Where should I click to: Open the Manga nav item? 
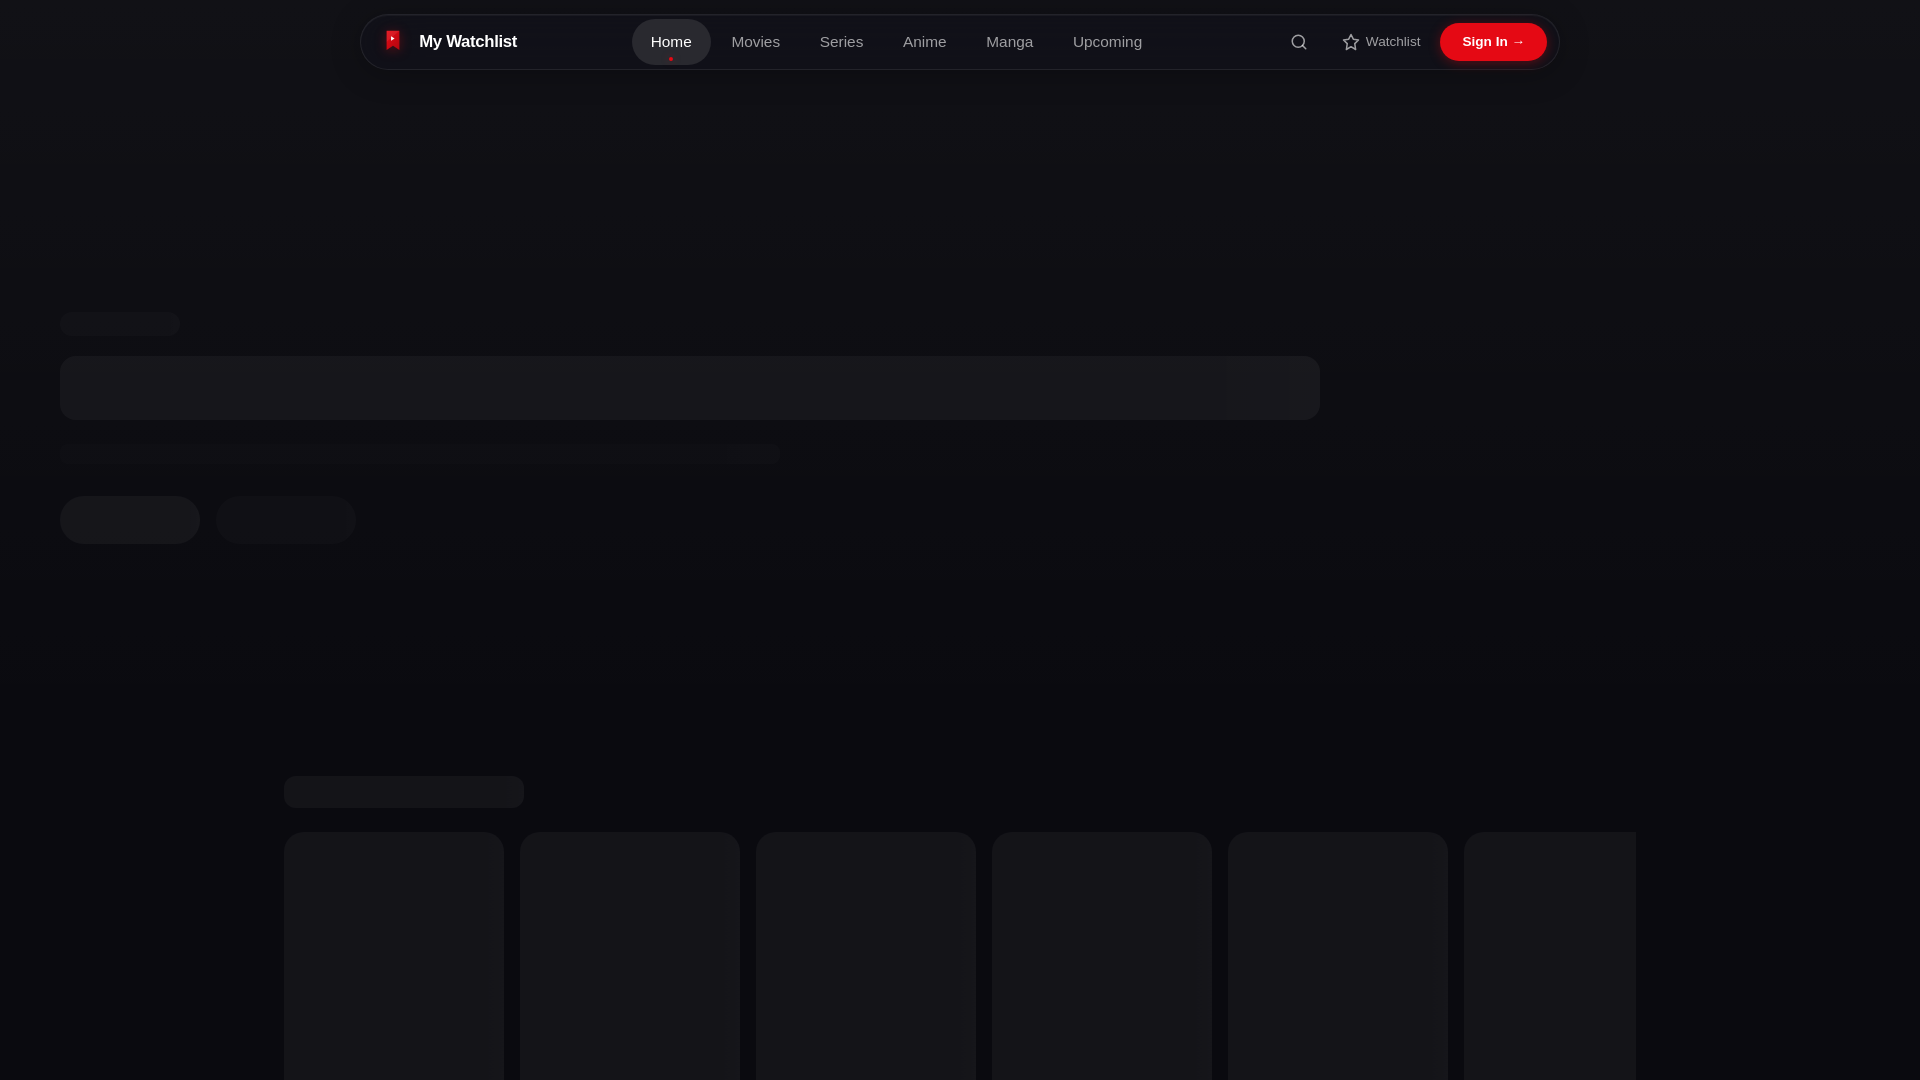click(x=1009, y=42)
